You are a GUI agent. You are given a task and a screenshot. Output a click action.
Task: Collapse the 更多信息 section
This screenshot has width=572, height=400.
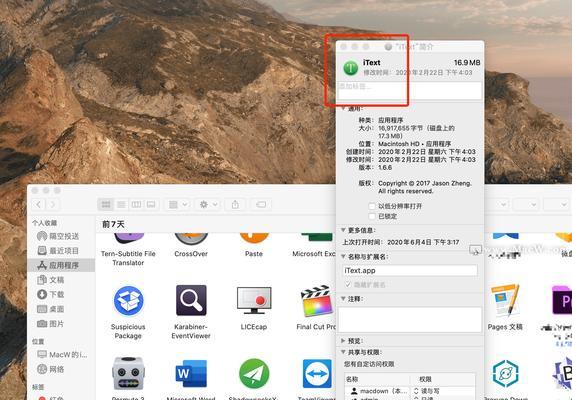(x=343, y=230)
